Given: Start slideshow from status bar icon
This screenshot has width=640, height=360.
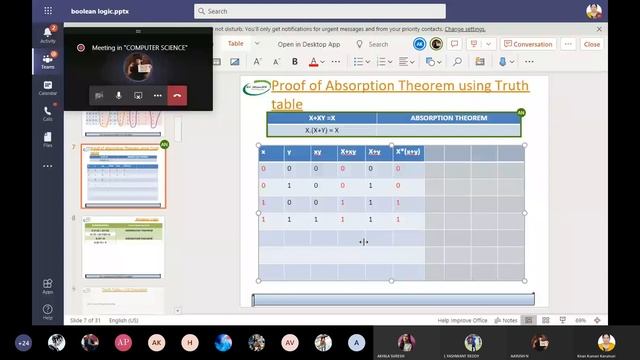Looking at the screenshot, I should click(x=563, y=320).
